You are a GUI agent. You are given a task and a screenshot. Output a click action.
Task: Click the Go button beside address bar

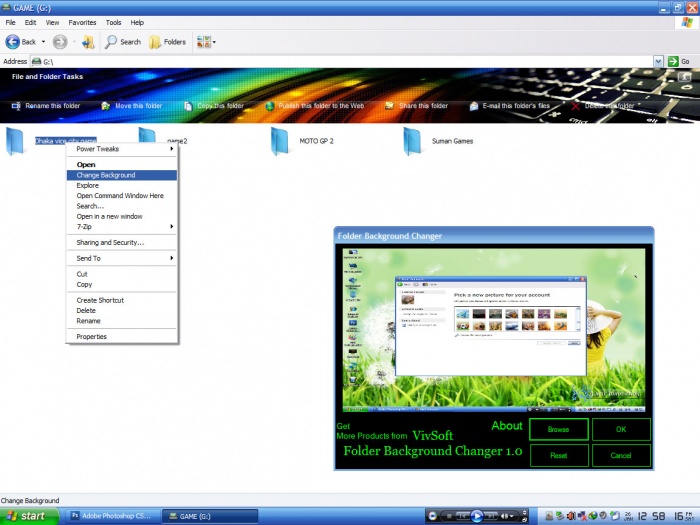[x=679, y=61]
